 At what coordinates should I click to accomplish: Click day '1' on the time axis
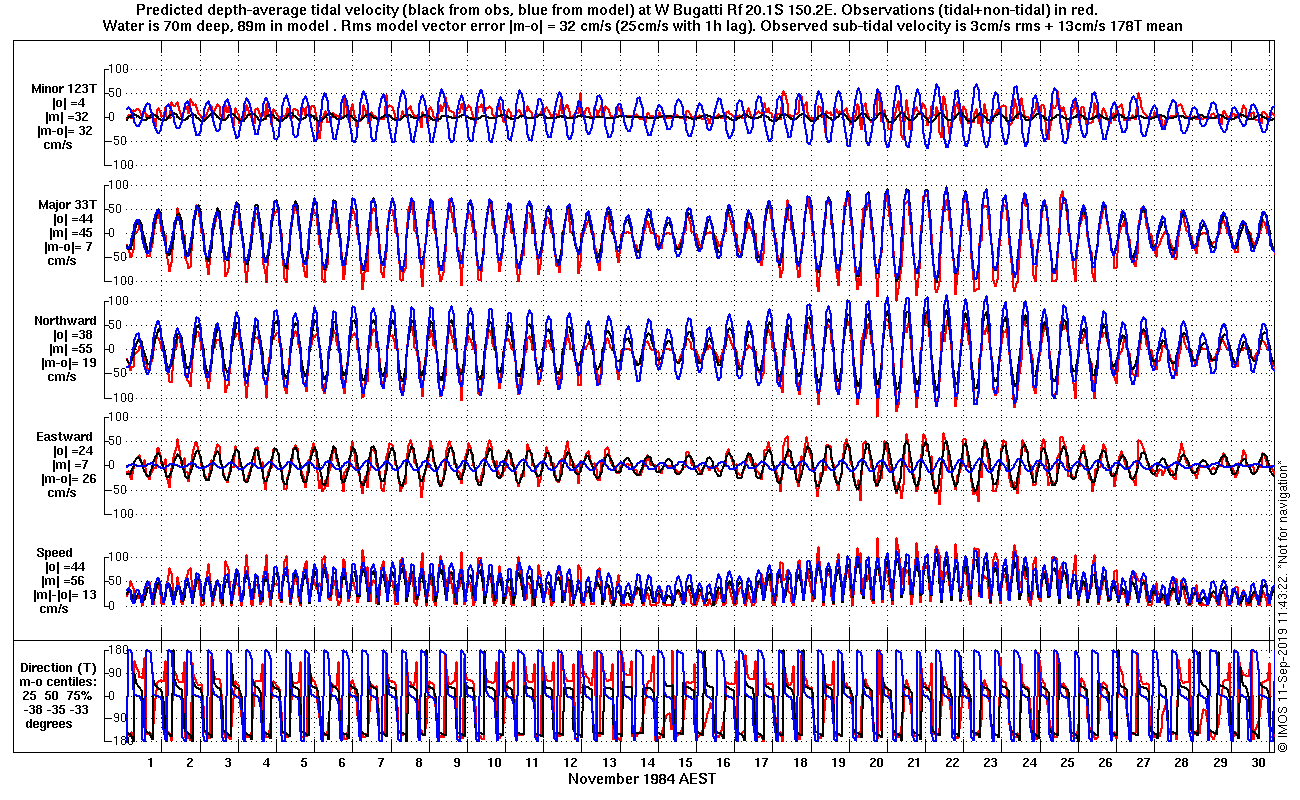click(x=151, y=763)
